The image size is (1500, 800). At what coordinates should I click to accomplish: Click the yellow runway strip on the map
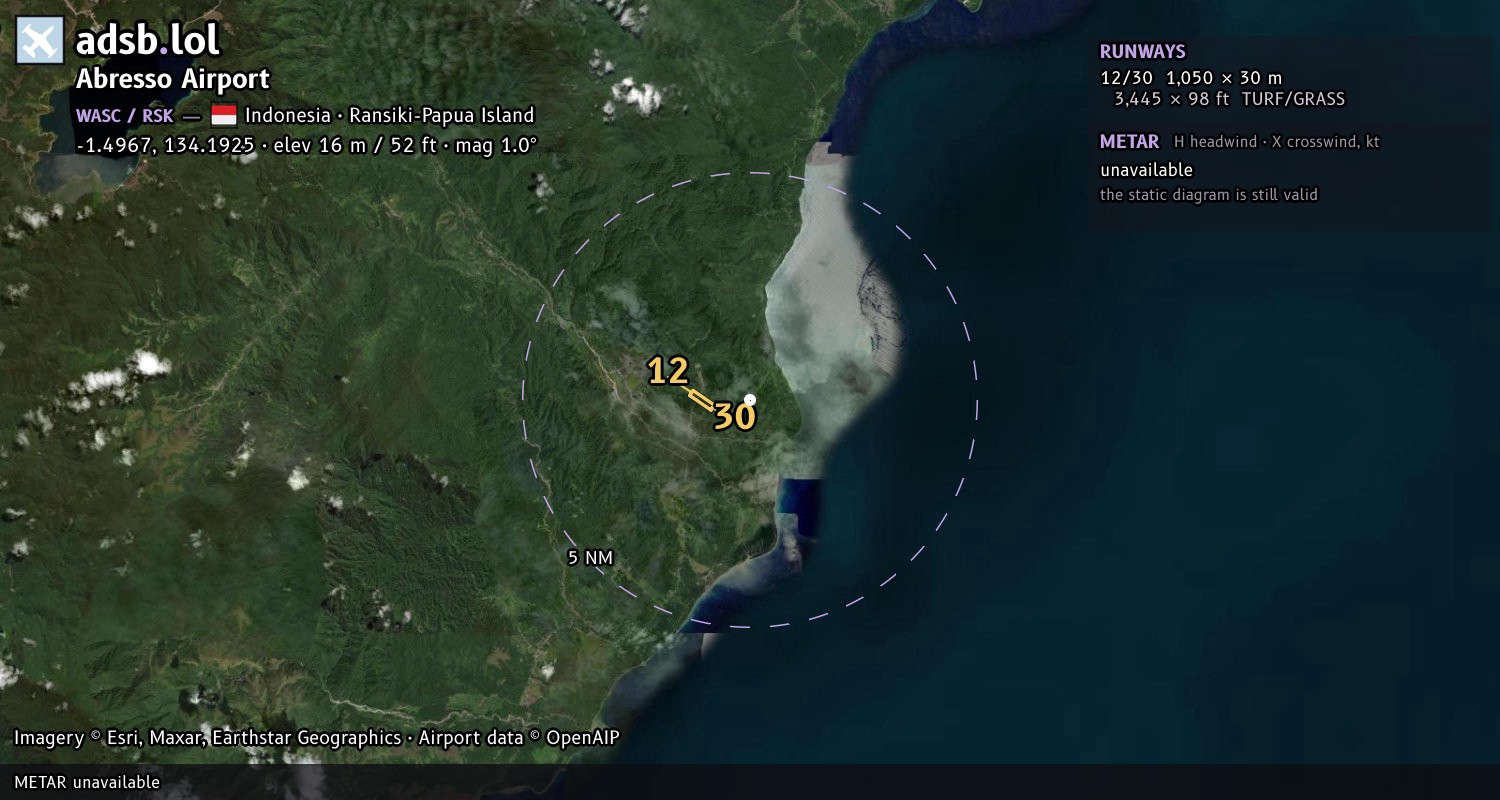click(701, 399)
